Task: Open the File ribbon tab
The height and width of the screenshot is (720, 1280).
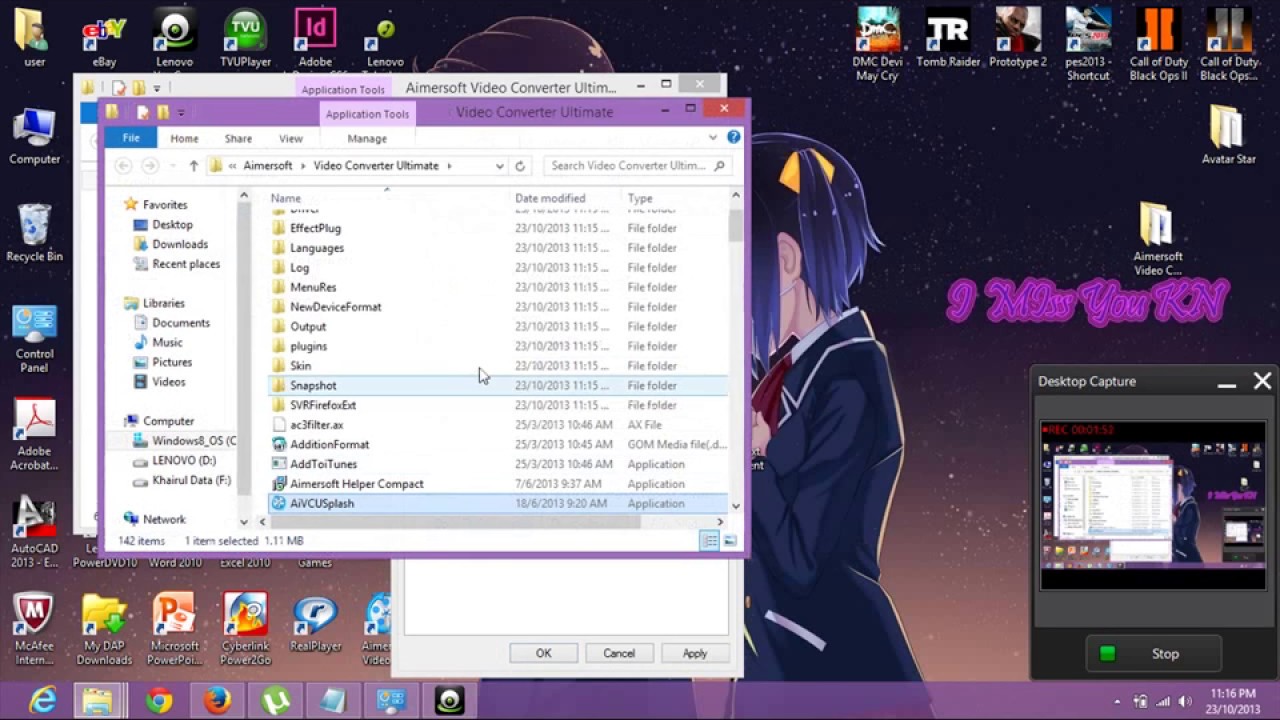Action: tap(131, 138)
